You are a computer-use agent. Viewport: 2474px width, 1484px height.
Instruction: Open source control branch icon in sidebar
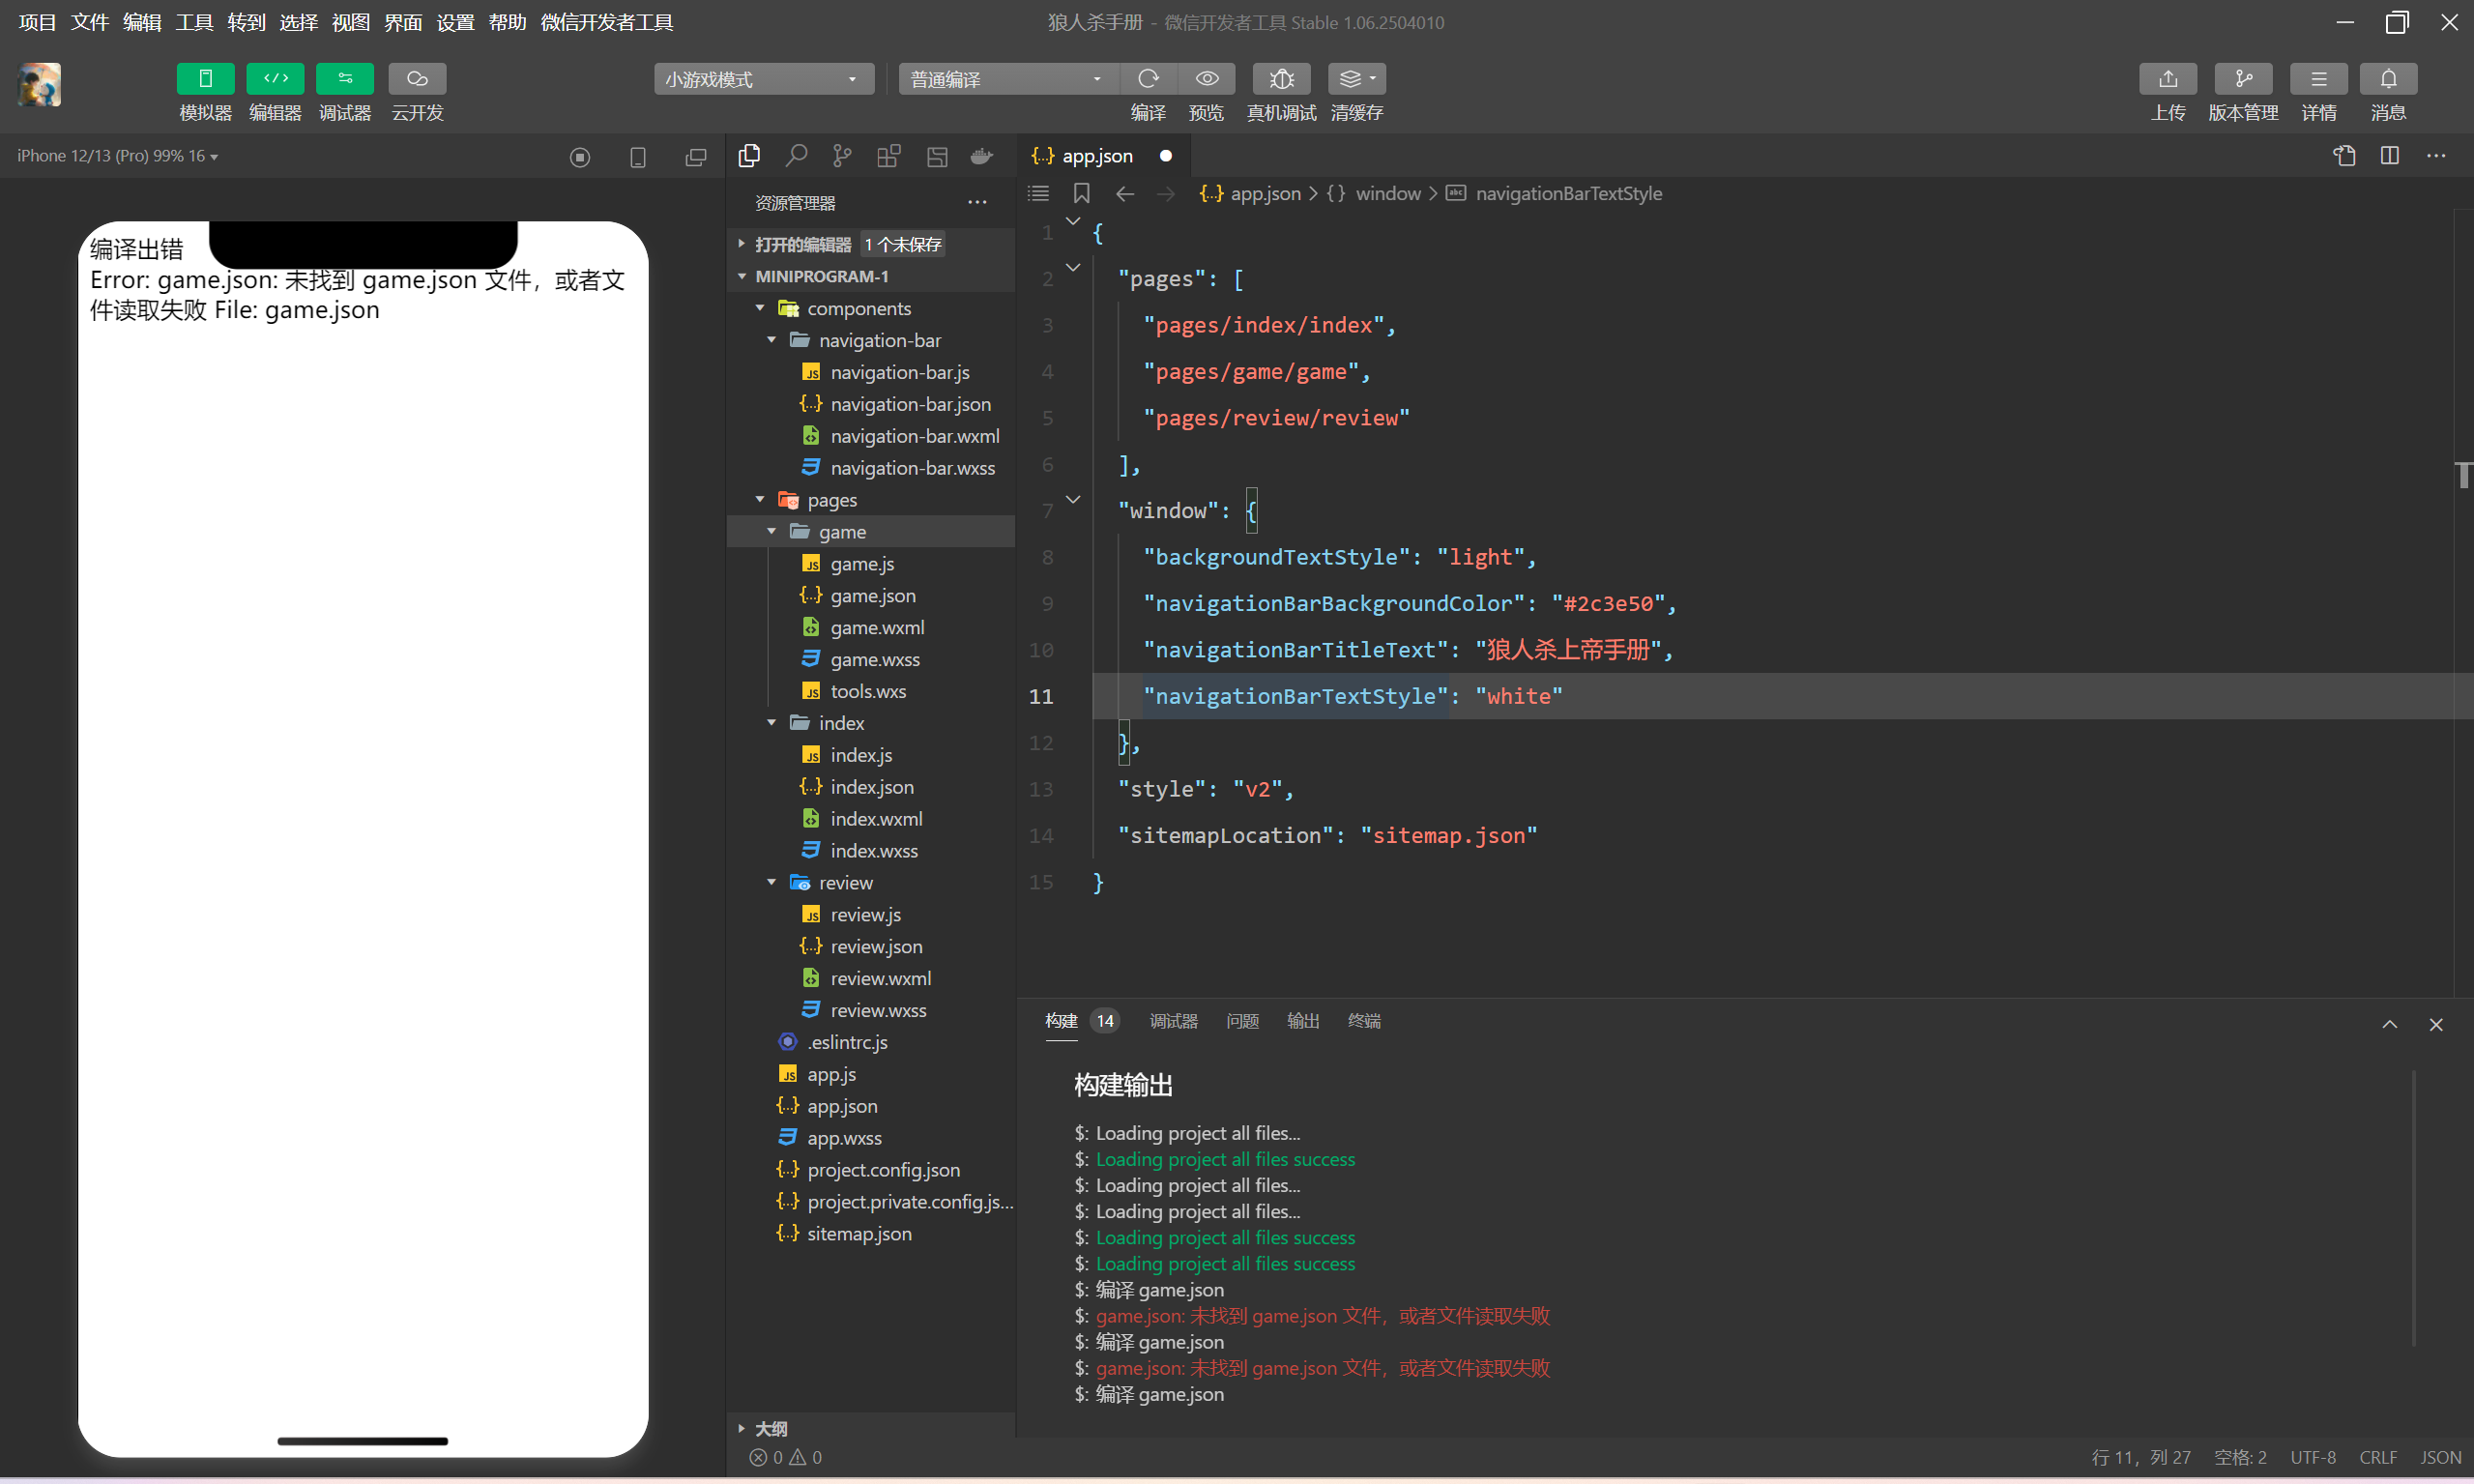click(x=842, y=156)
